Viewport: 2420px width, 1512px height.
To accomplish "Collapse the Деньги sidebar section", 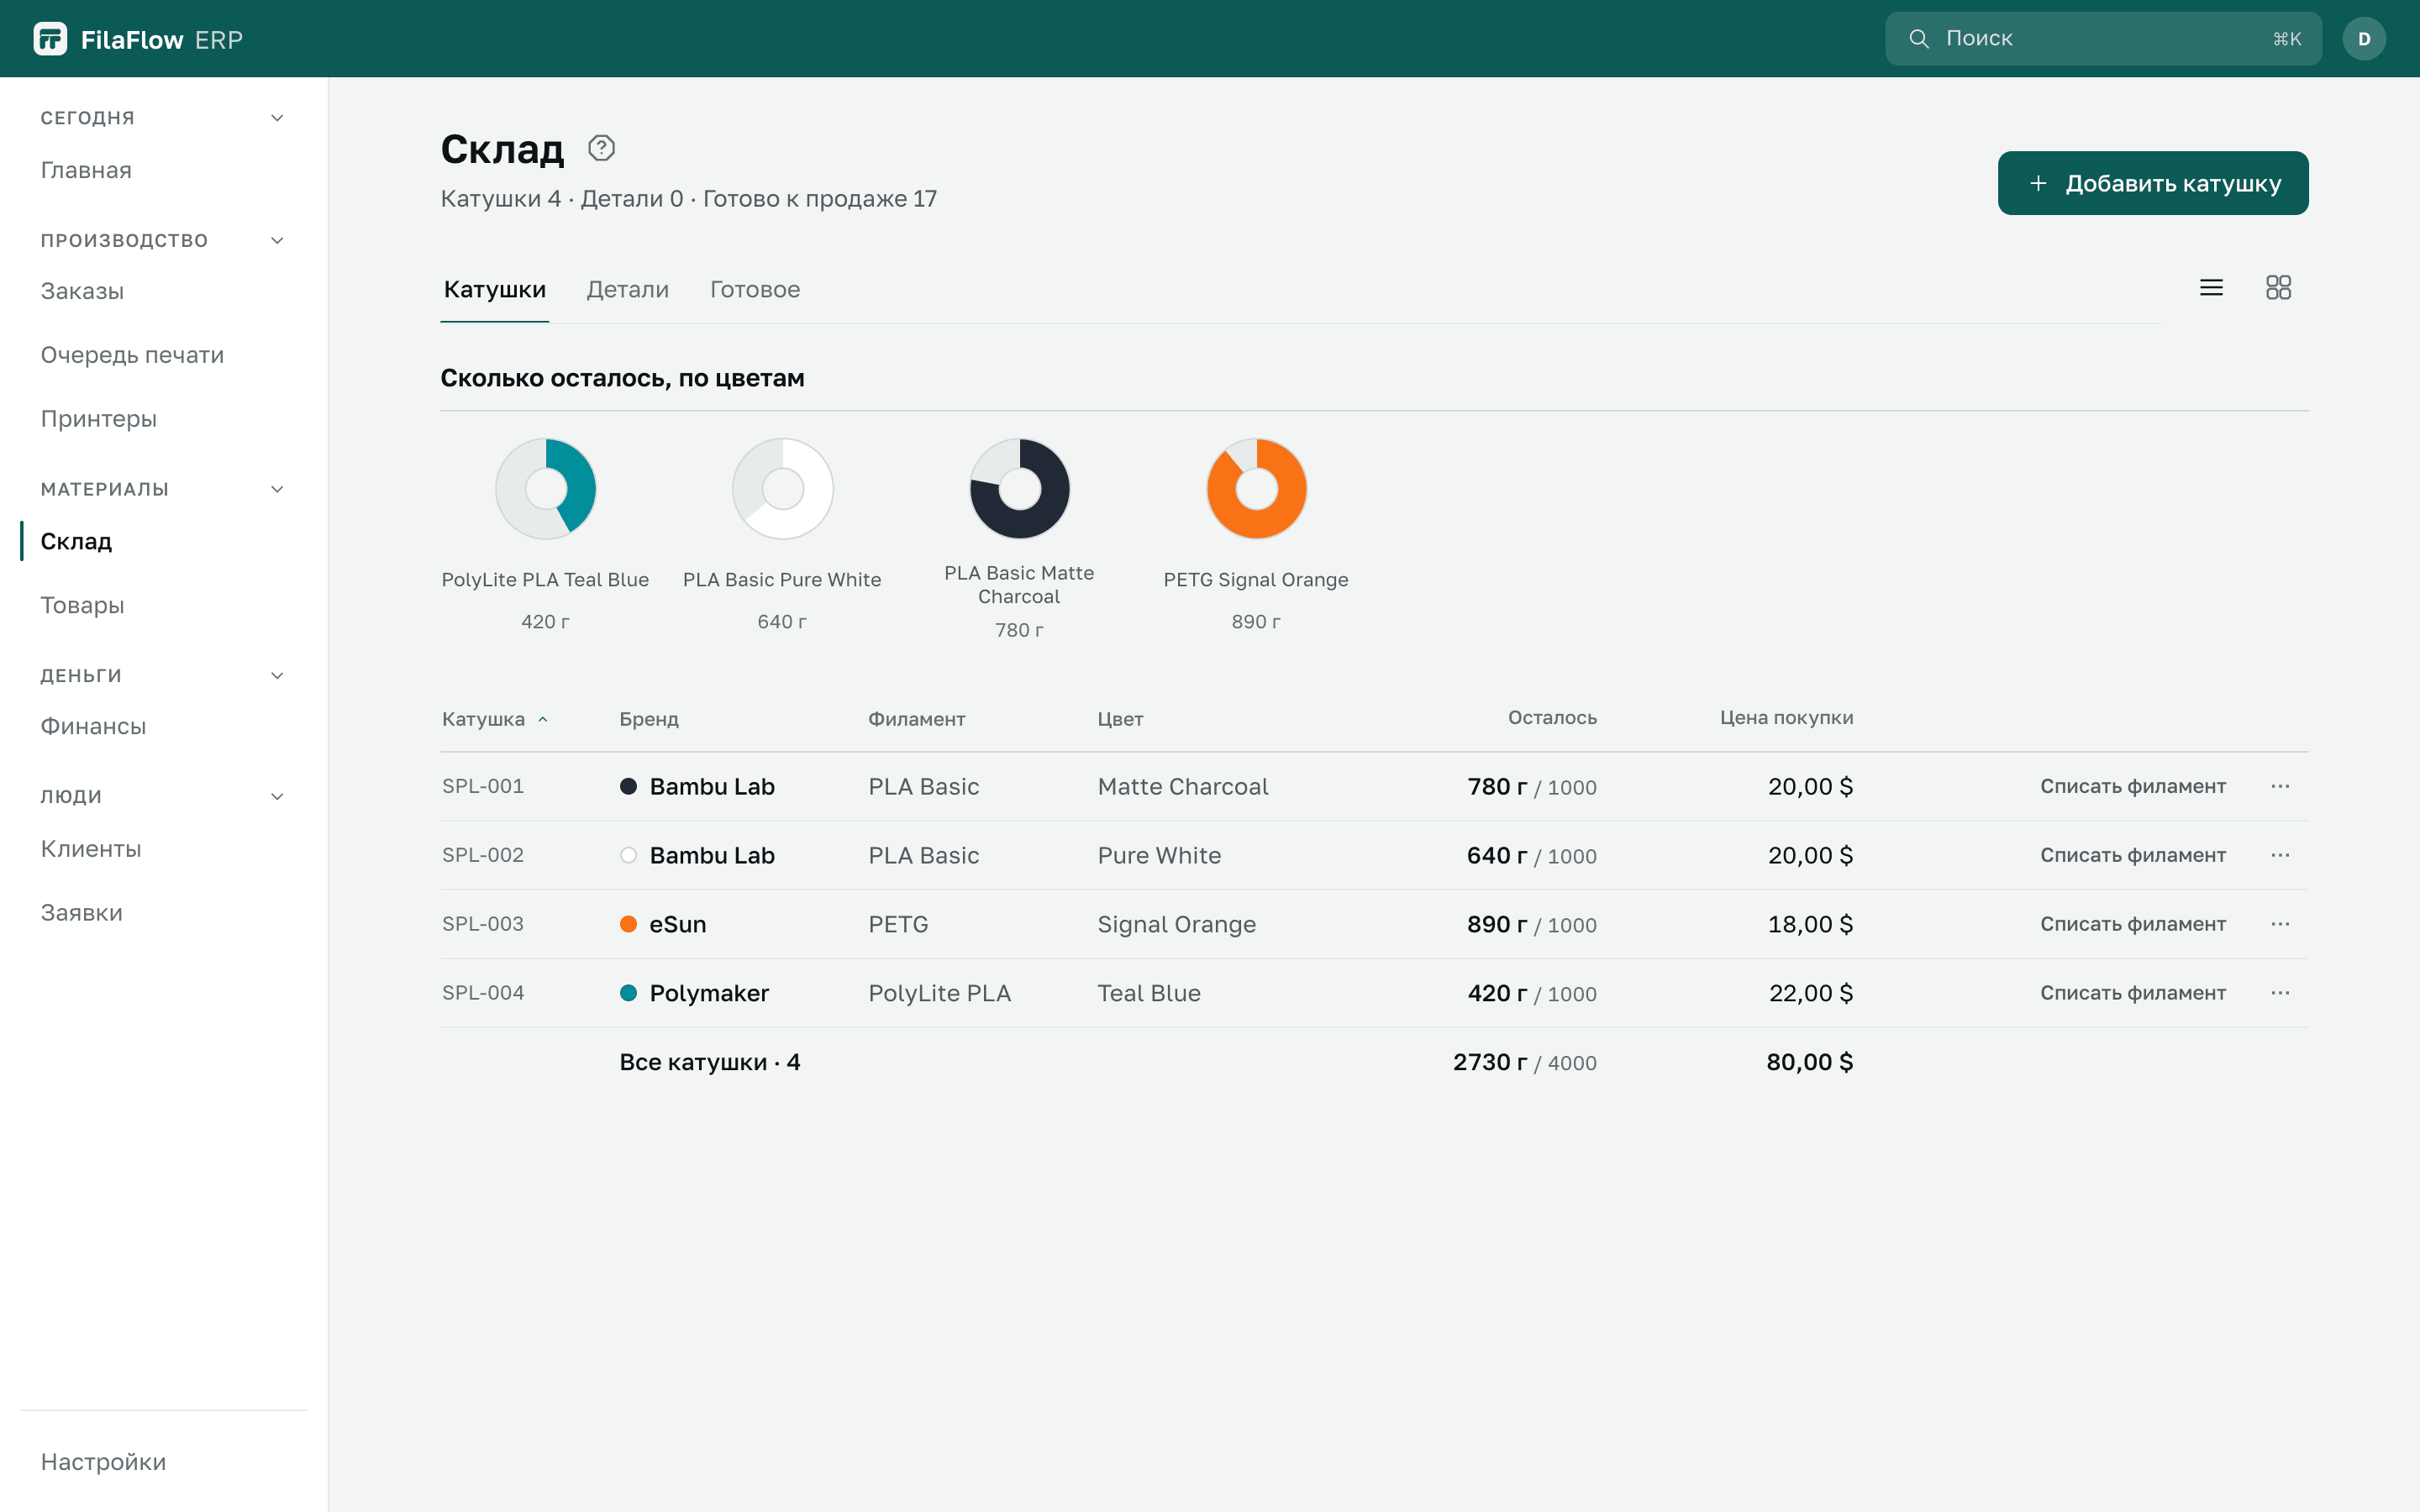I will (x=277, y=675).
